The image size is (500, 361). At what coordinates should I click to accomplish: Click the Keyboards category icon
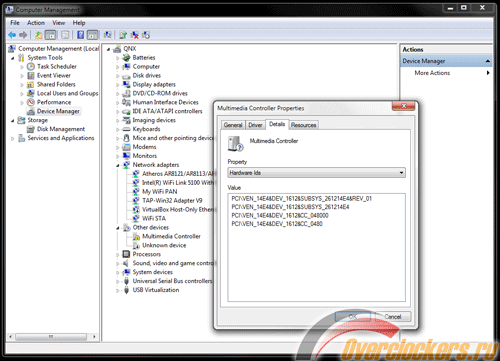[x=126, y=129]
